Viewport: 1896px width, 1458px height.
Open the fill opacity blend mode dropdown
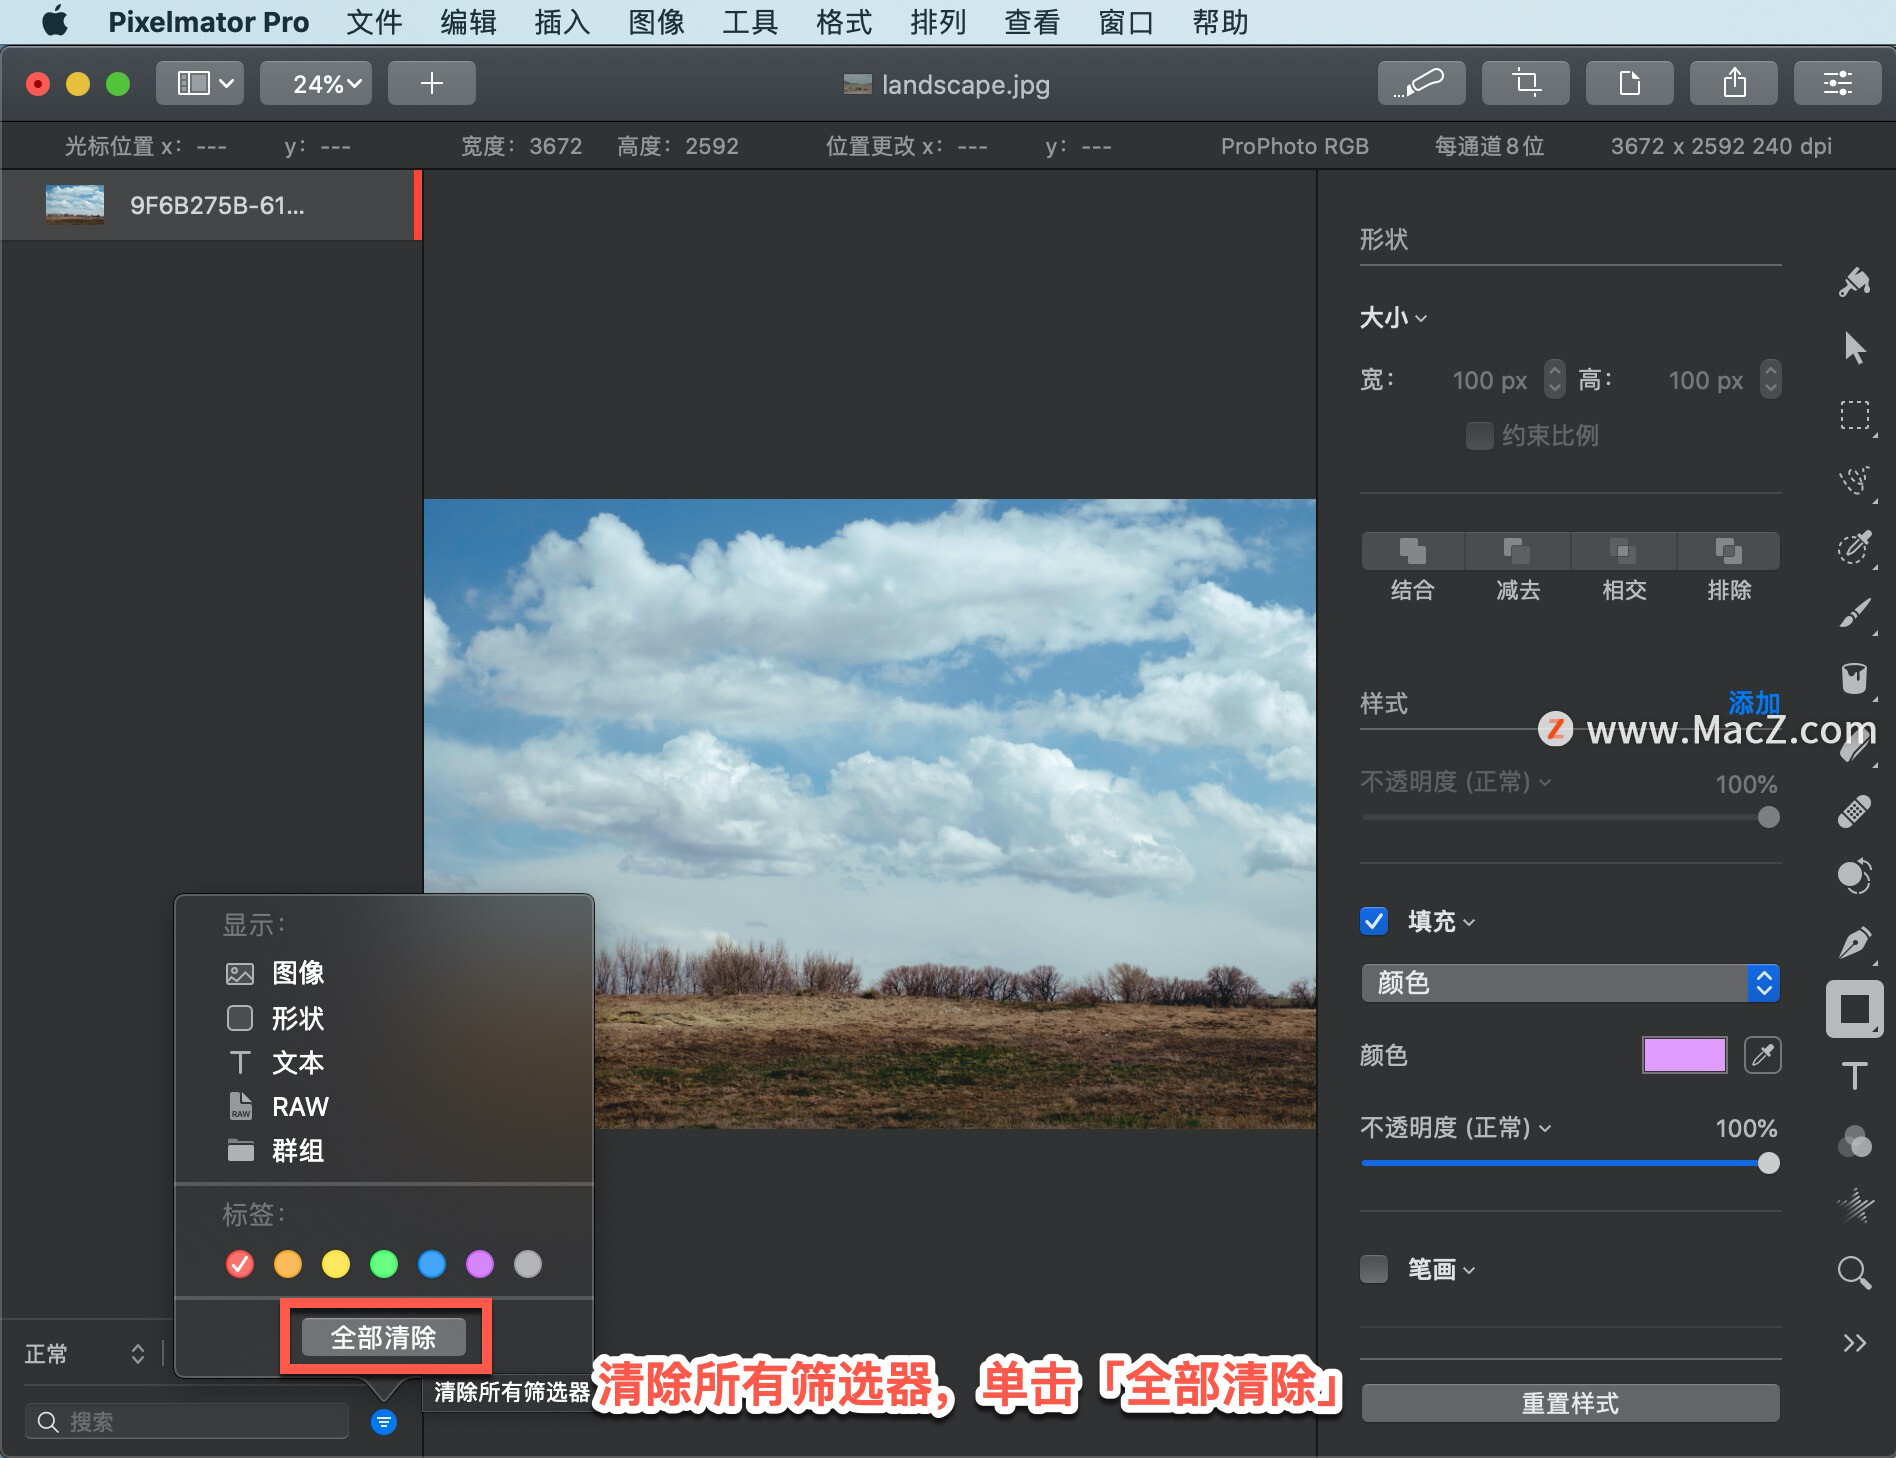point(1455,1128)
